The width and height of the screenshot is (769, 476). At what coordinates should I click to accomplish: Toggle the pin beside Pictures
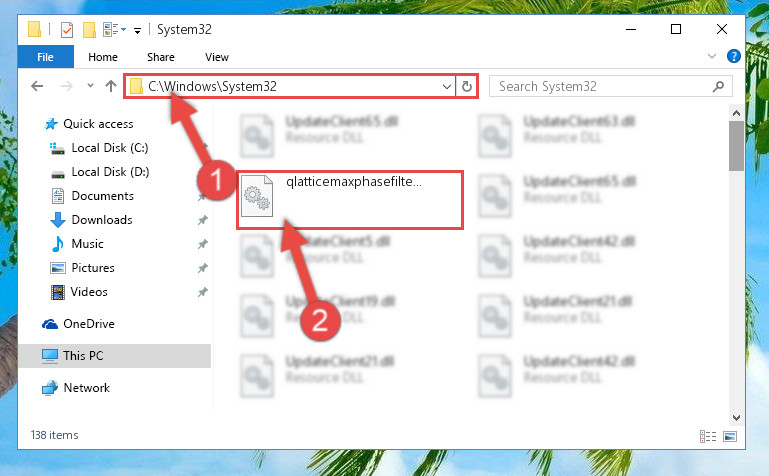click(x=203, y=268)
